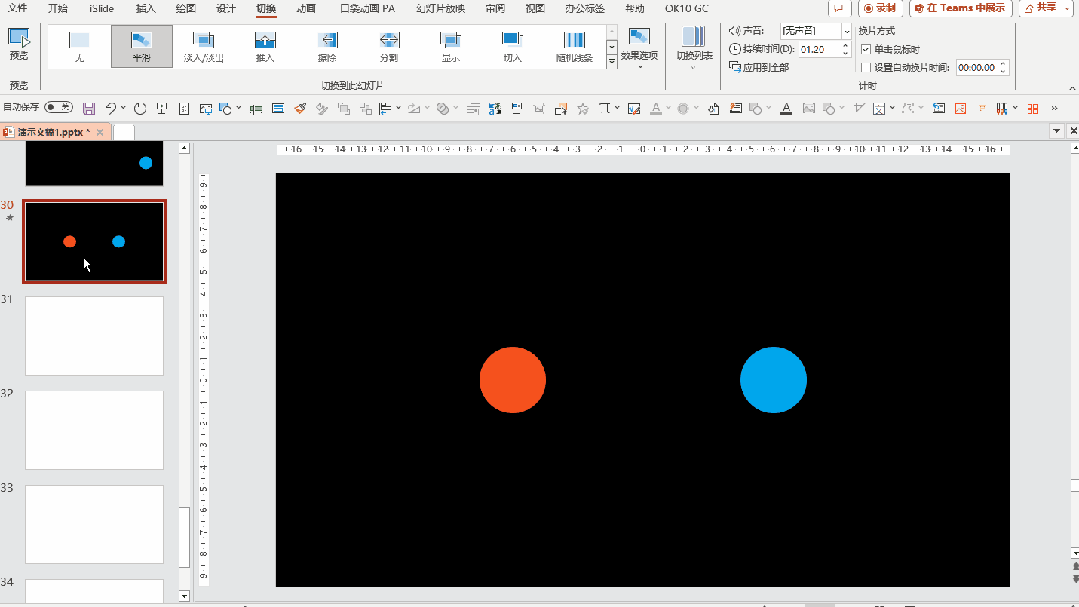The height and width of the screenshot is (607, 1079).
Task: Open a new blank document tab
Action: (124, 132)
